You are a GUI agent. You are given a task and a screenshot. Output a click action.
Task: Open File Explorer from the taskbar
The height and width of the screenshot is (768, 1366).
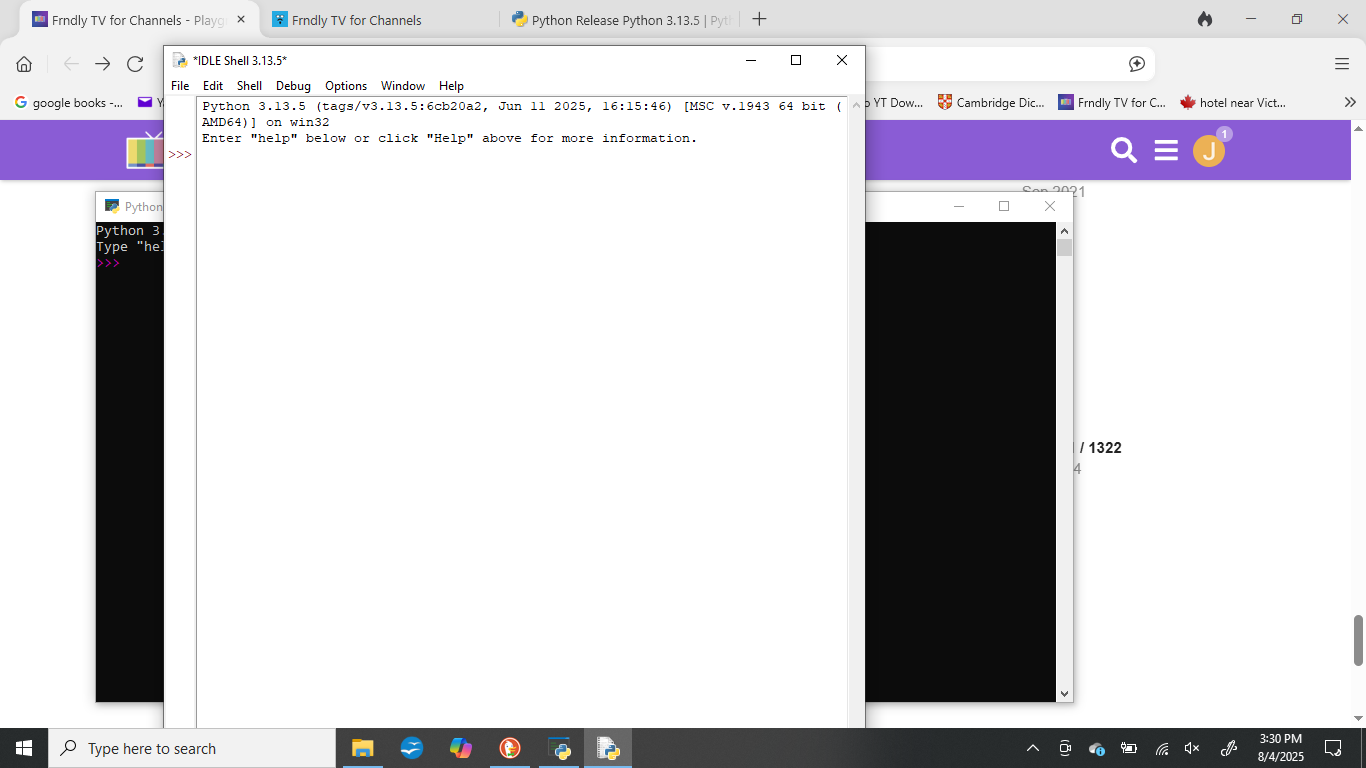click(362, 748)
